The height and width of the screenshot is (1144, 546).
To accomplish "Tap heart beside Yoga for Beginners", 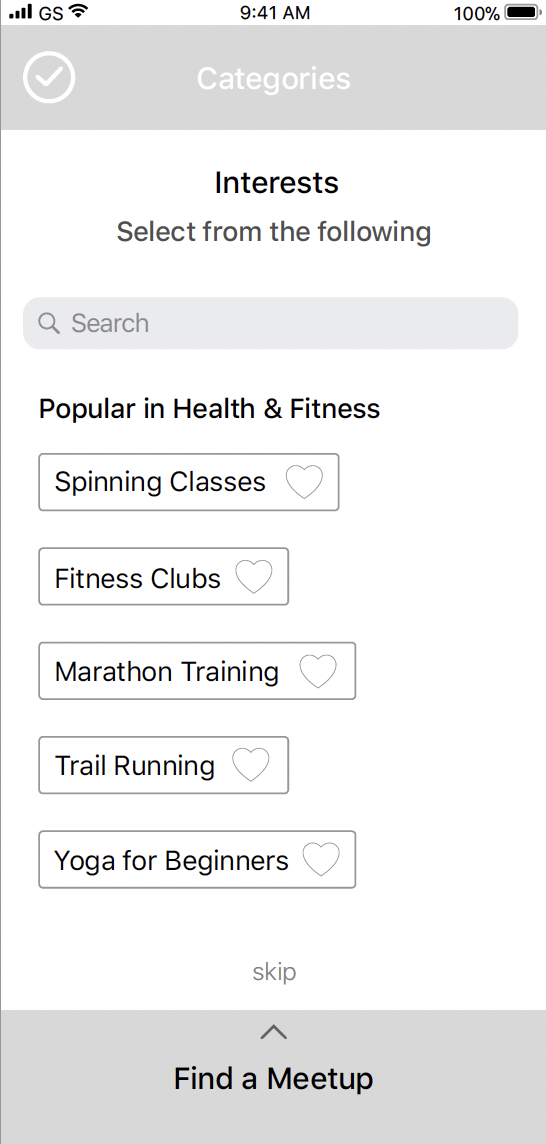I will pyautogui.click(x=321, y=859).
